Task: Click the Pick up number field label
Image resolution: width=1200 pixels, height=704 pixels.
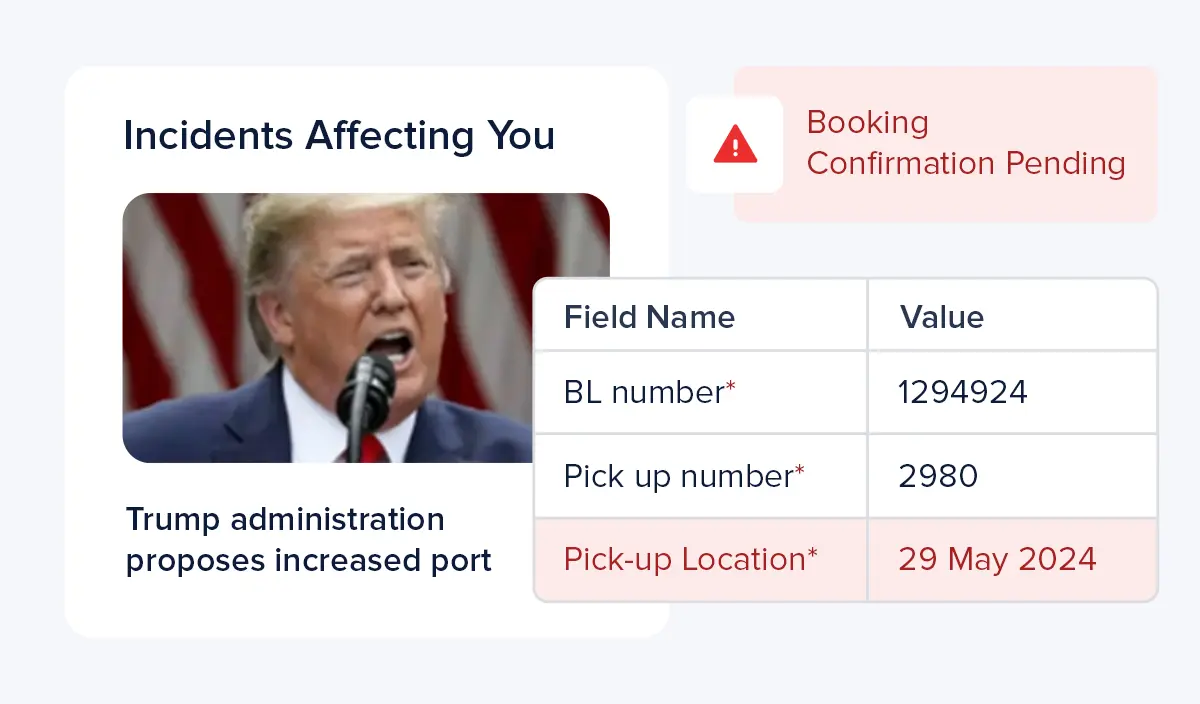Action: (x=677, y=476)
